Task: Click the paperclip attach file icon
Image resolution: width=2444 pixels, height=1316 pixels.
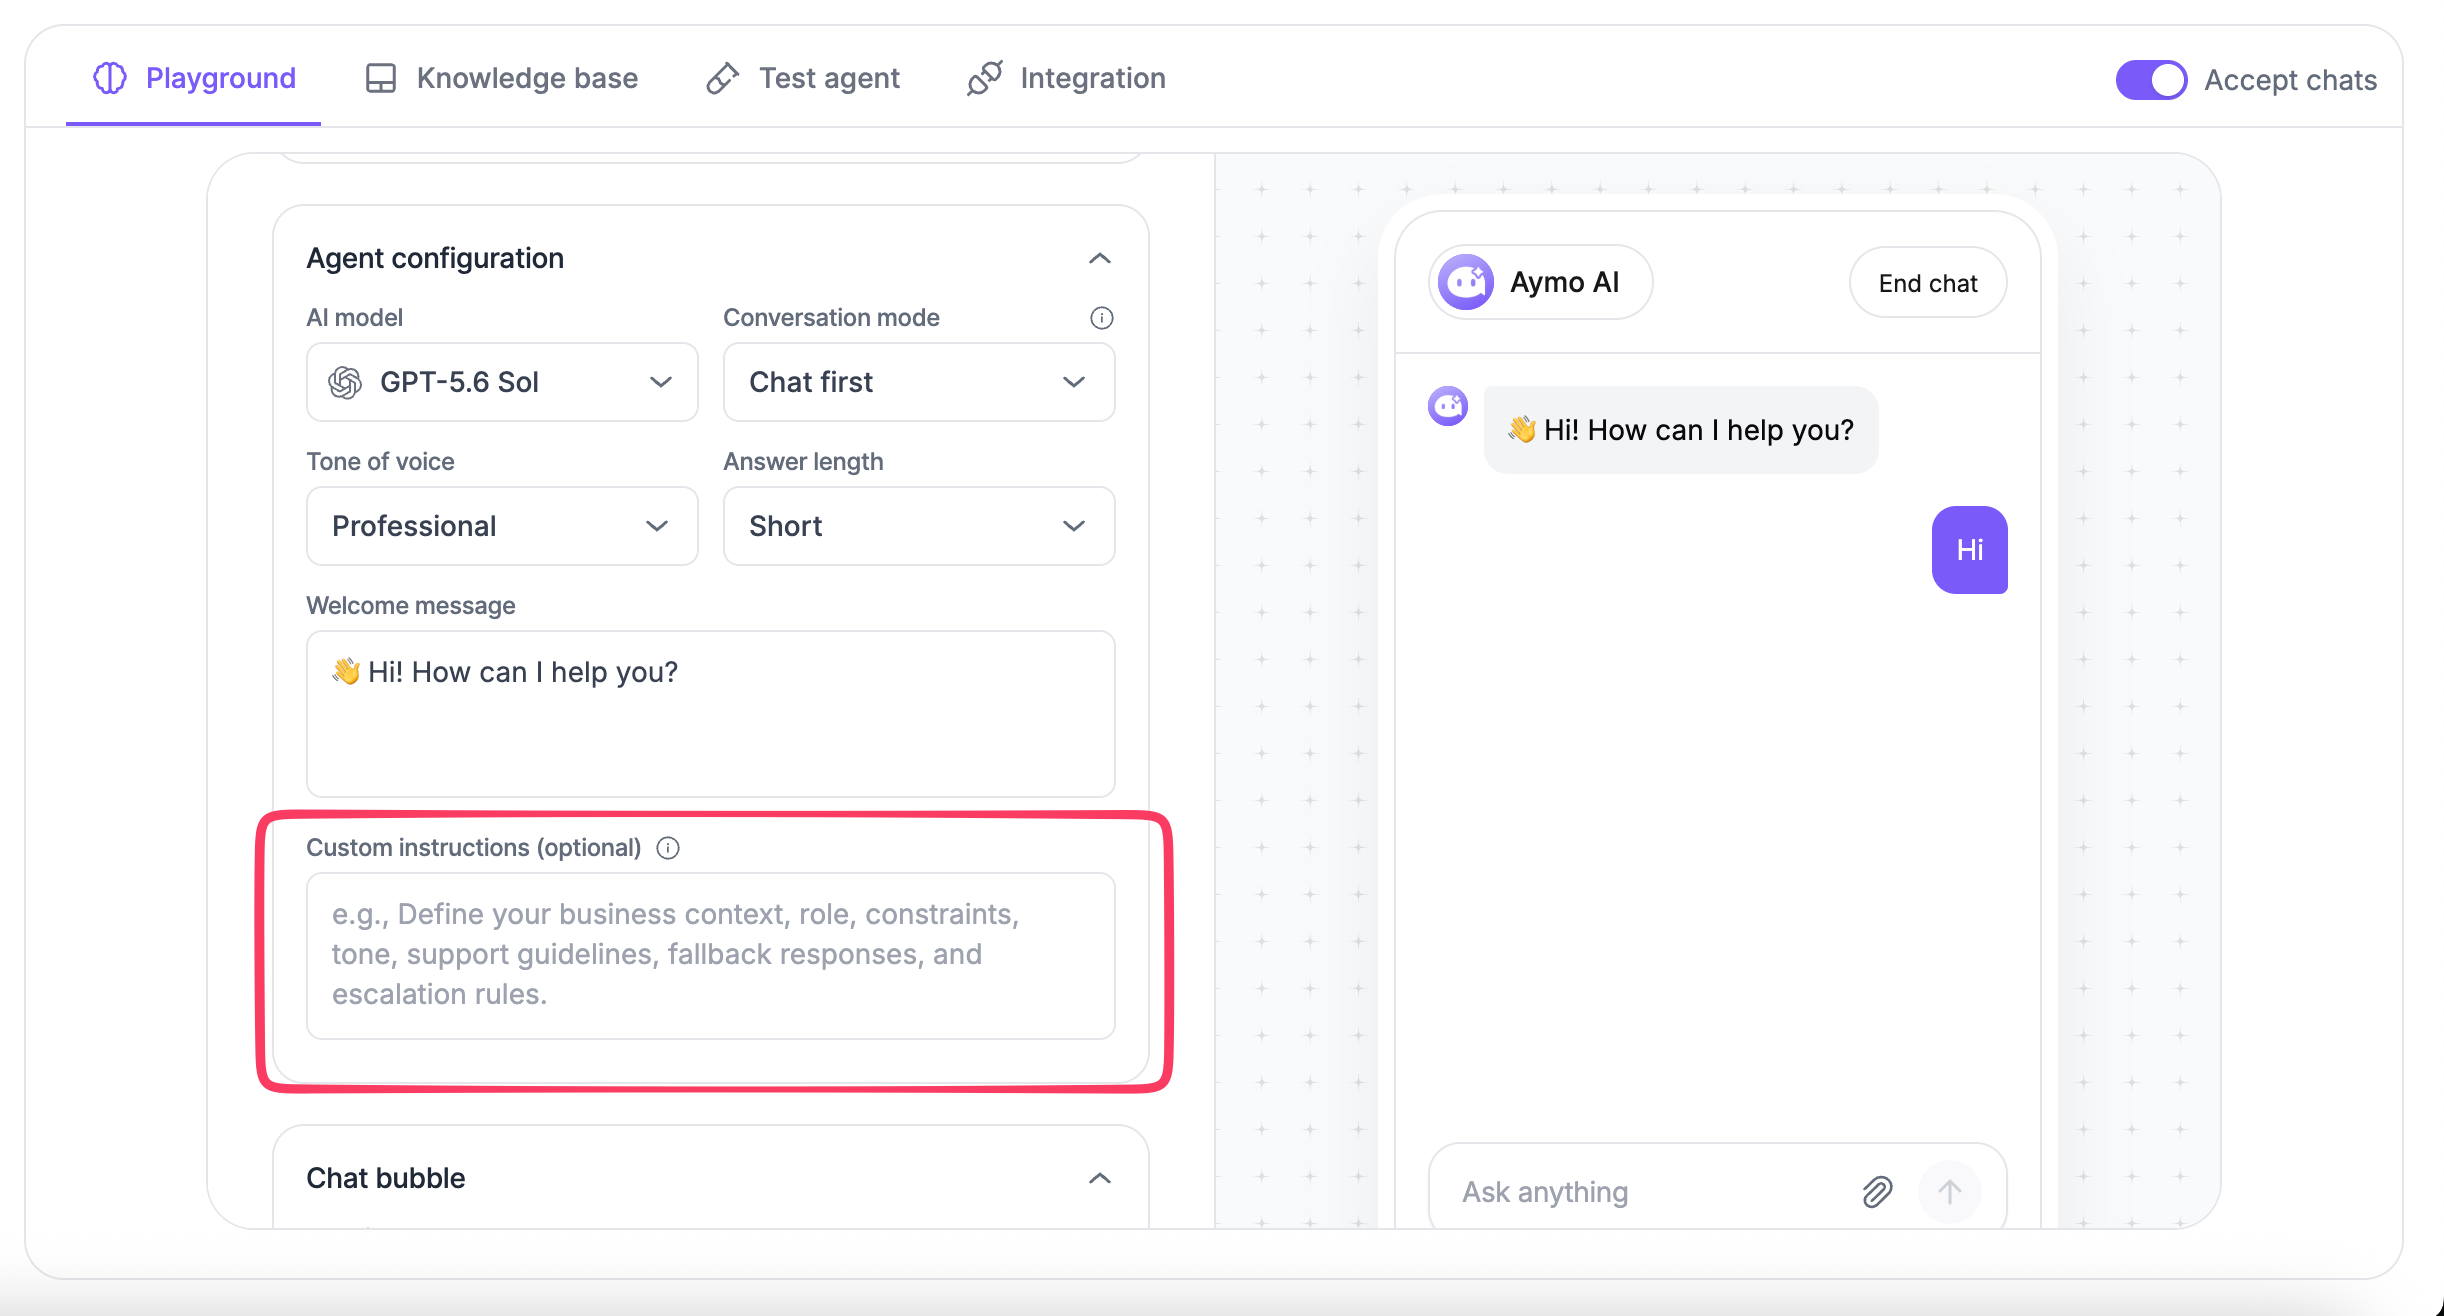Action: coord(1877,1192)
